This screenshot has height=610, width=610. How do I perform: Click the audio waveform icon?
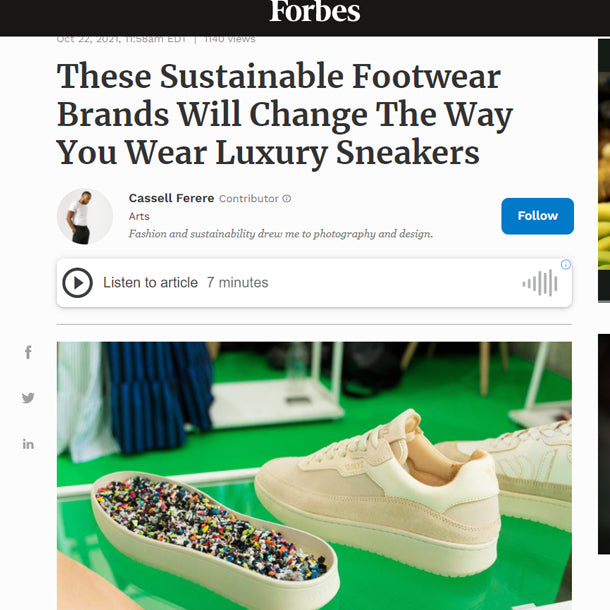click(x=540, y=283)
